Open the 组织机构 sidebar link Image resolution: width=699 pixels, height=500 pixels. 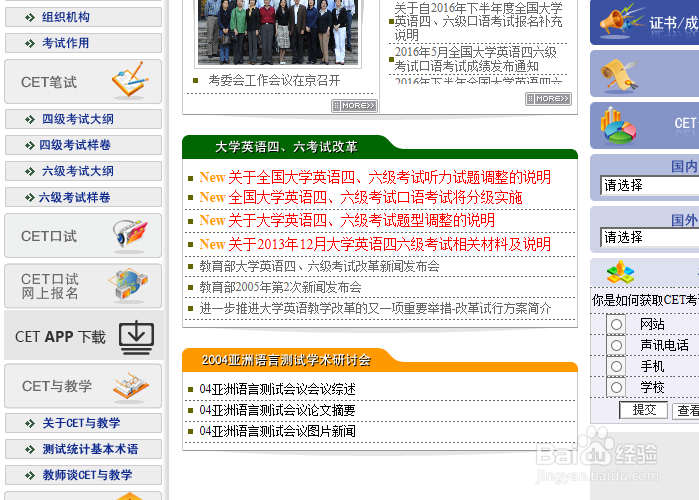[83, 17]
